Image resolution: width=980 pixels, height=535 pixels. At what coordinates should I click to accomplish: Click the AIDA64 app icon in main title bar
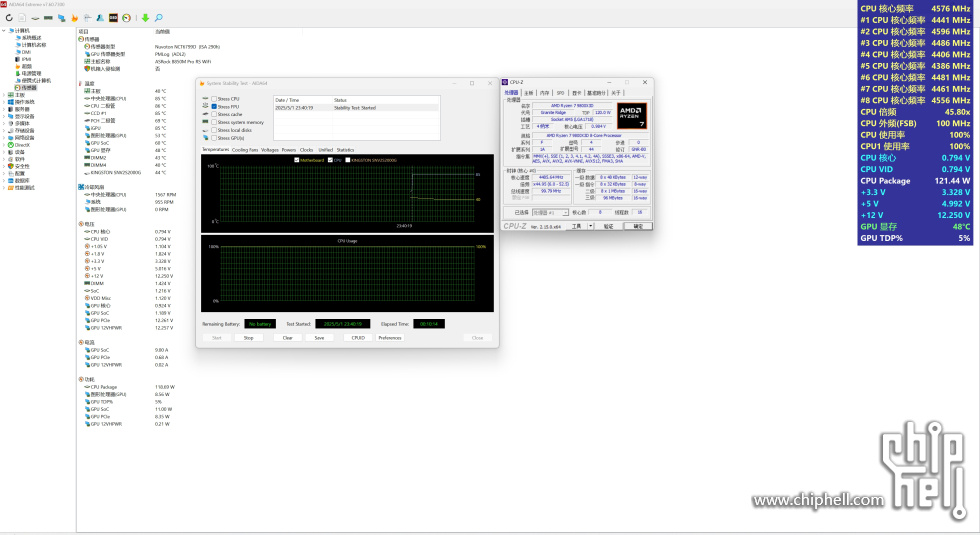[3, 4]
